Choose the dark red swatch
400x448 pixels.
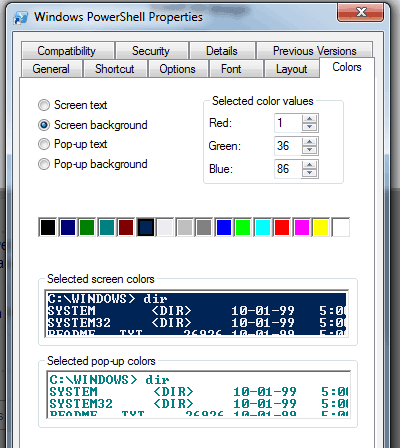[x=126, y=227]
